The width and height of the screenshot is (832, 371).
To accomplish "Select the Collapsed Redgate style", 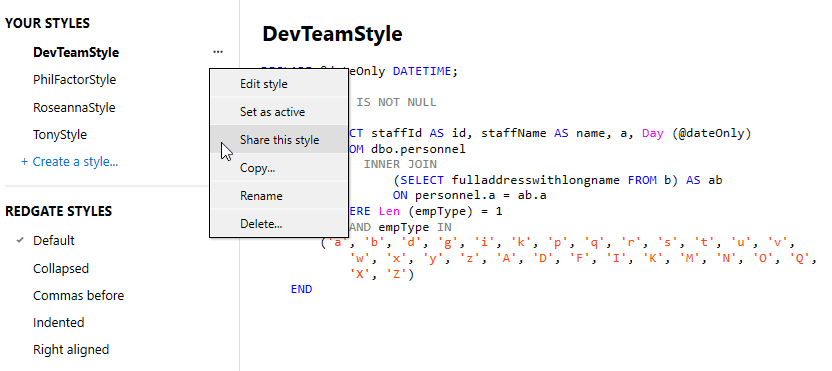I will pos(60,269).
